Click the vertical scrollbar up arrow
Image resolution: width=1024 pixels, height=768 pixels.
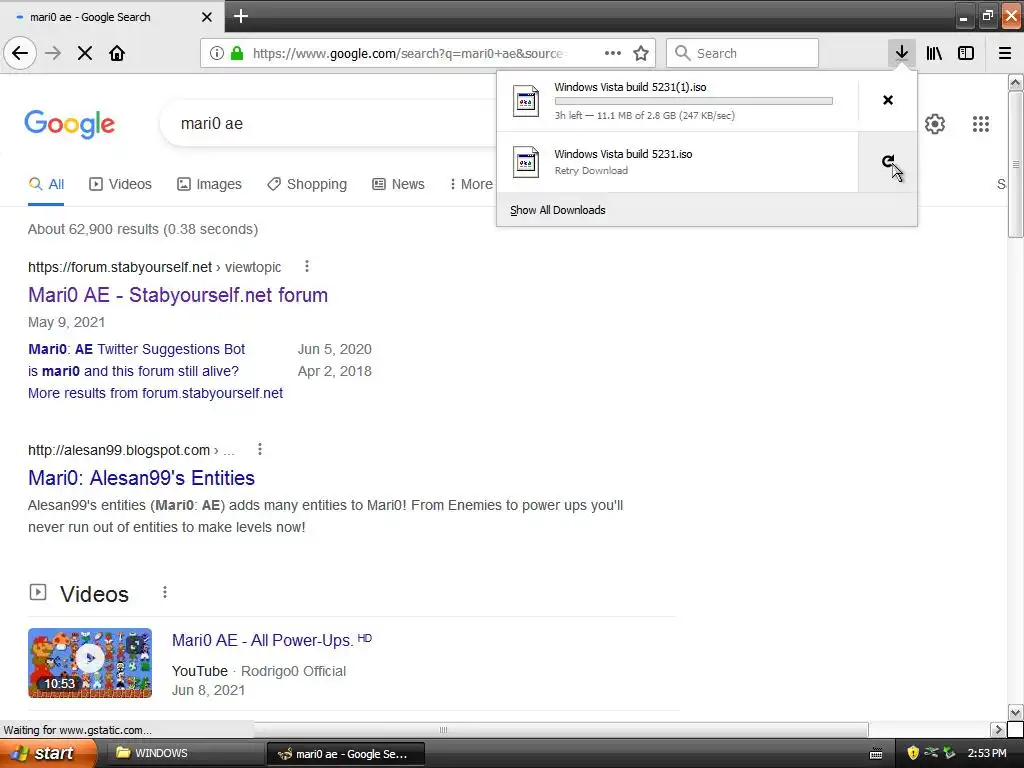tap(1015, 82)
